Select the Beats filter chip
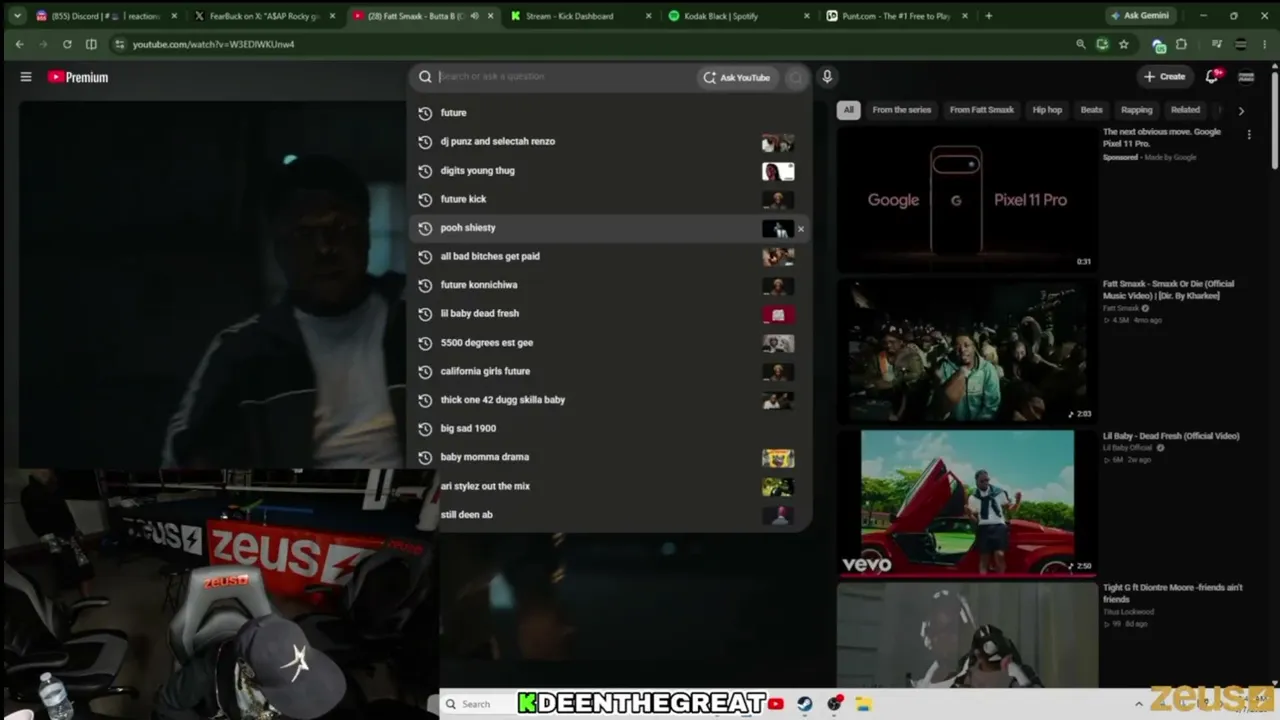This screenshot has width=1280, height=720. (x=1091, y=110)
